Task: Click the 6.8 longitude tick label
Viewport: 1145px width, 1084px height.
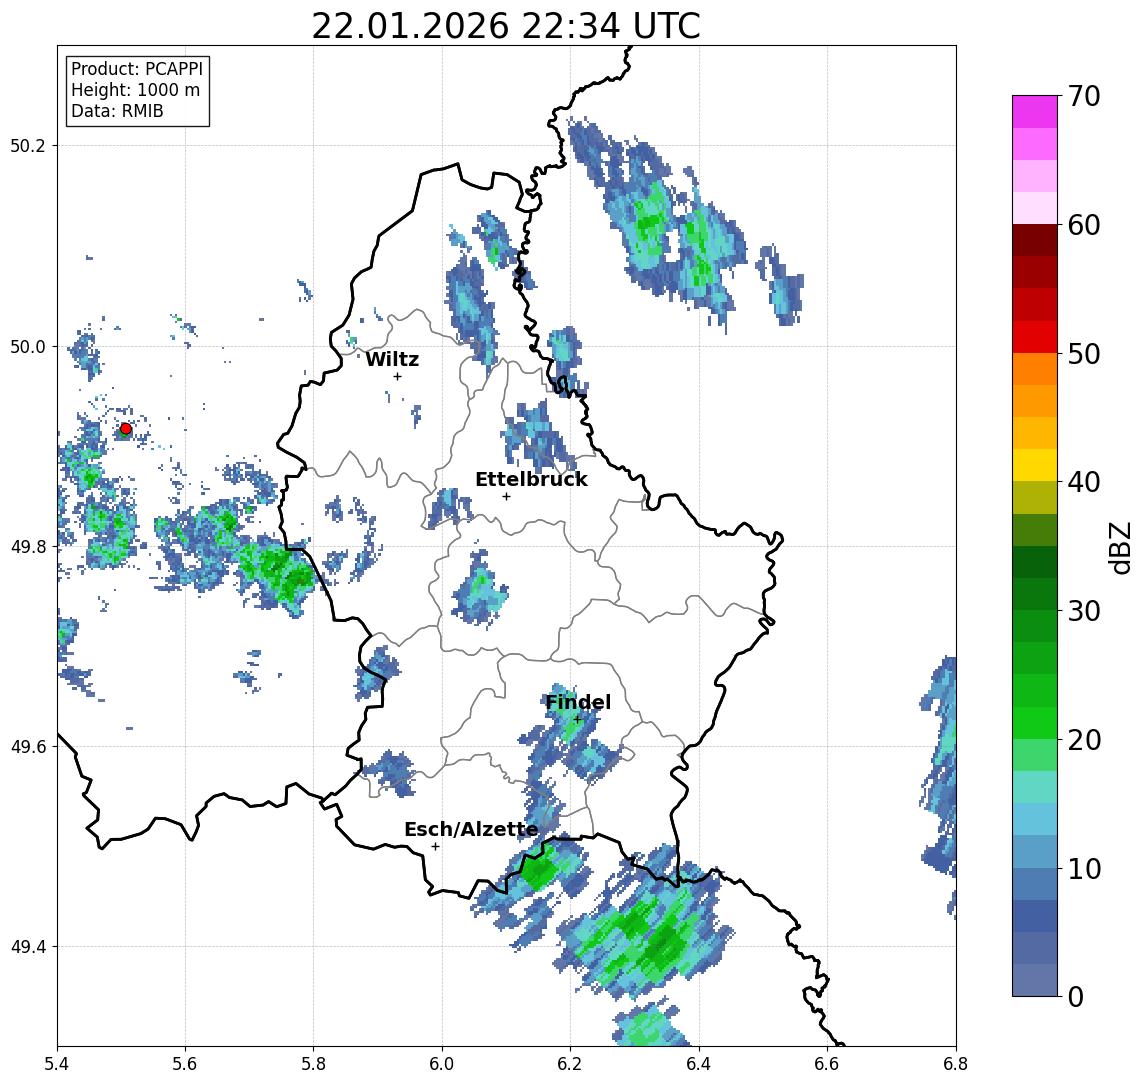Action: coord(956,1064)
